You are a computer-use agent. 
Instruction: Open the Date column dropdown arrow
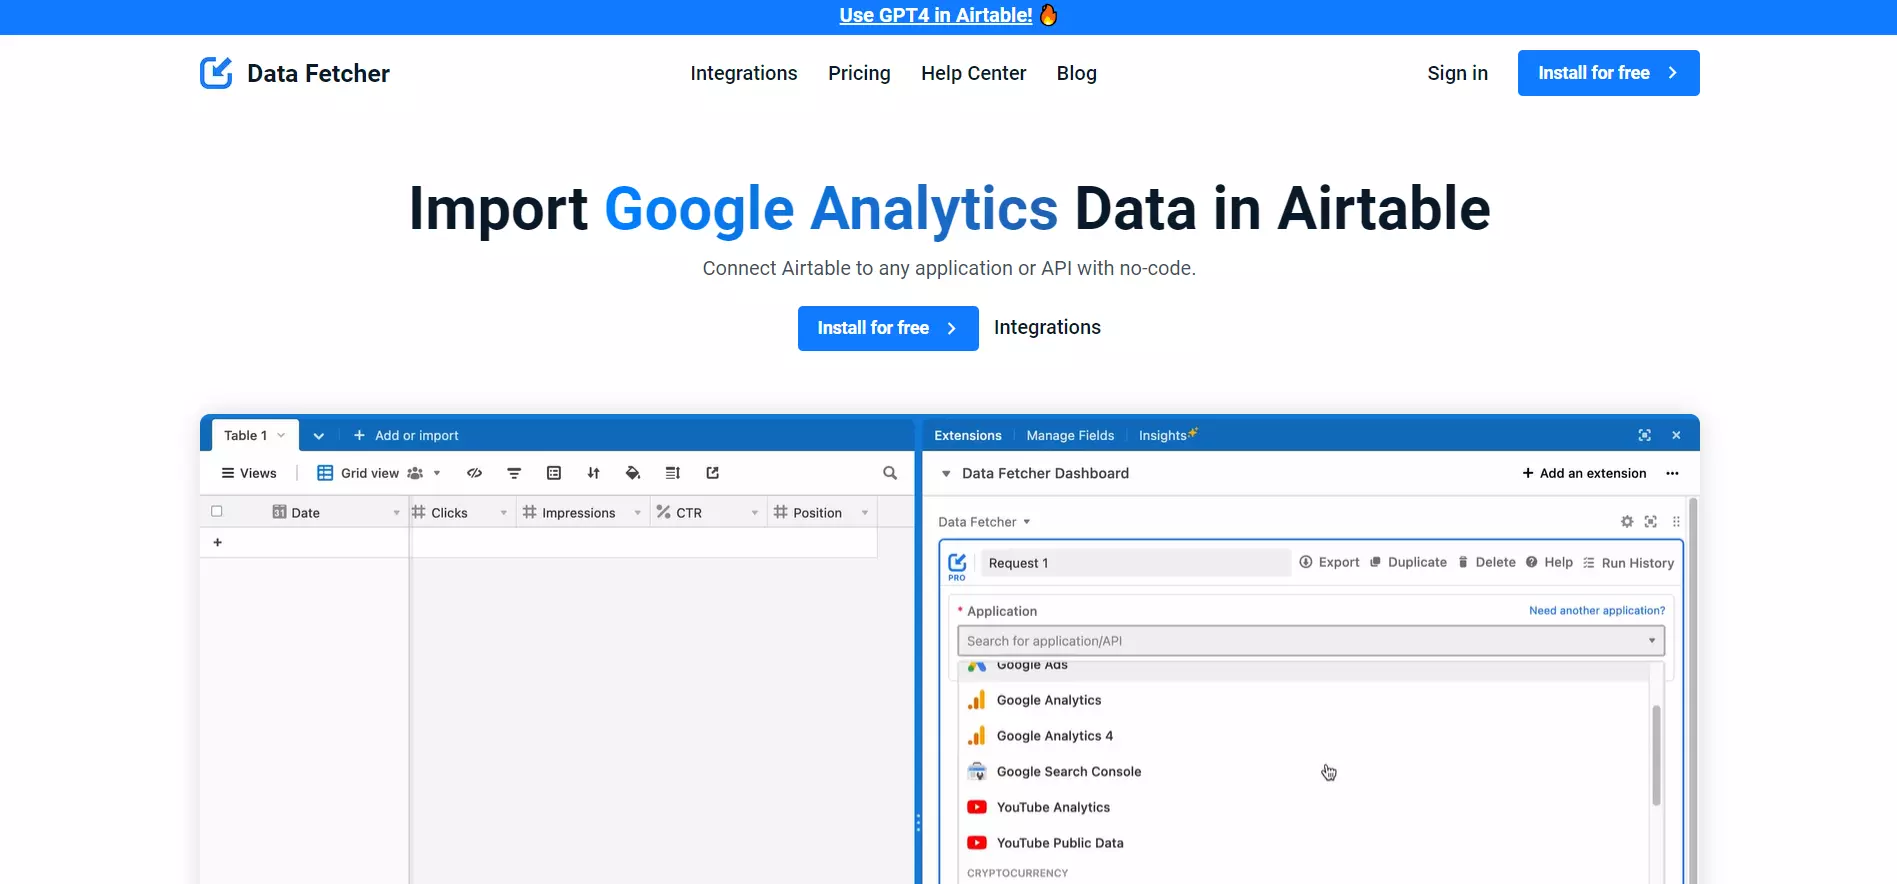396,513
